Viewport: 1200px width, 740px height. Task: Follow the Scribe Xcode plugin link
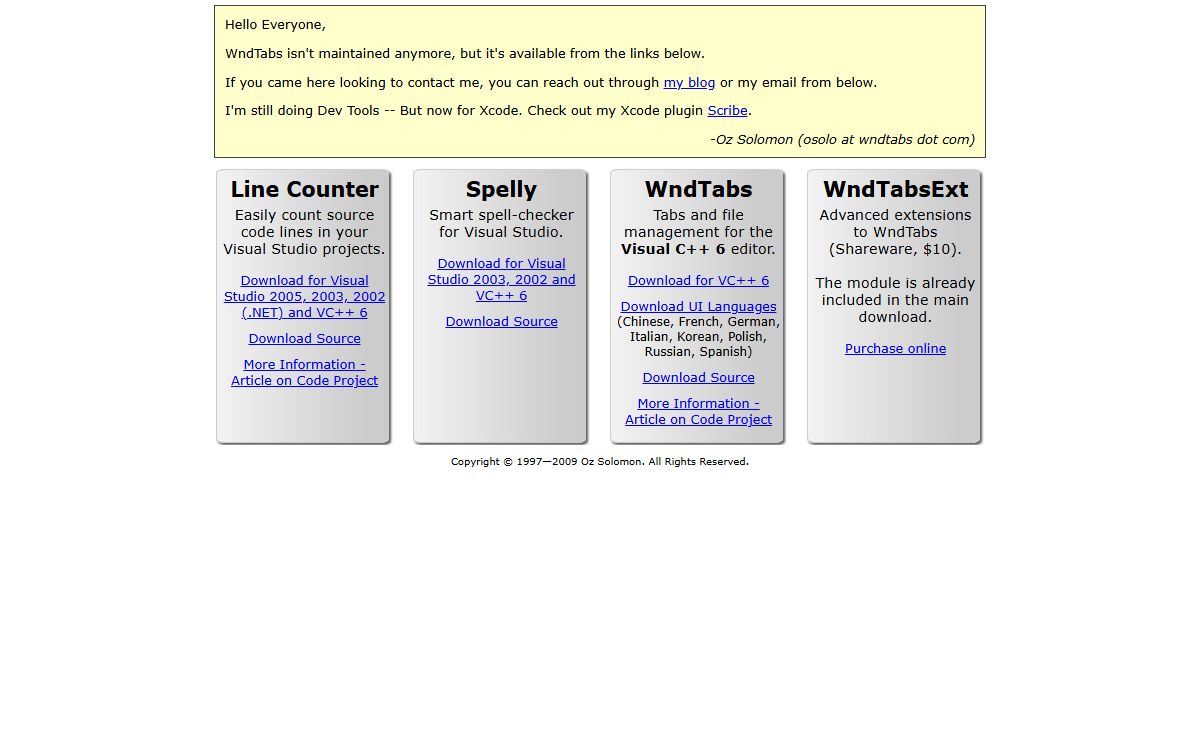click(x=727, y=110)
